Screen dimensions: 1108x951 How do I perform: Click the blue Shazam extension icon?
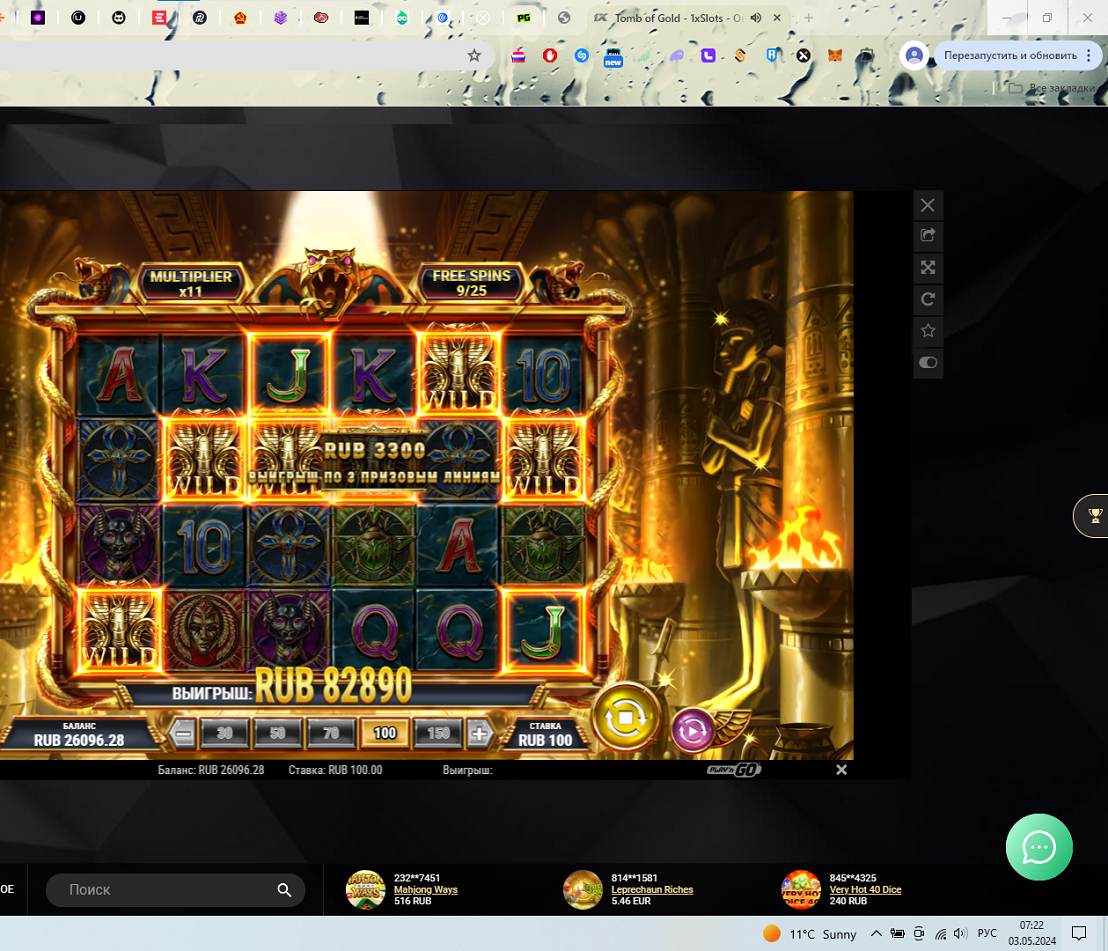[x=582, y=55]
